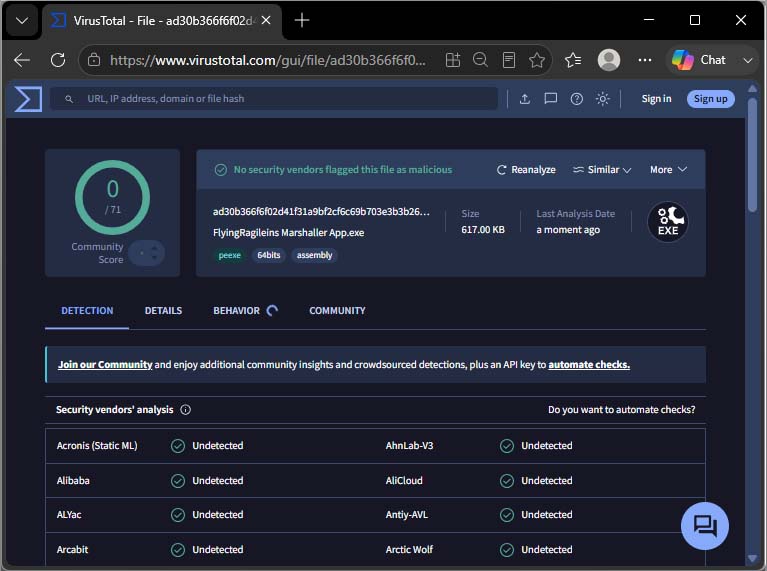Click the 64bits tag

click(x=269, y=255)
